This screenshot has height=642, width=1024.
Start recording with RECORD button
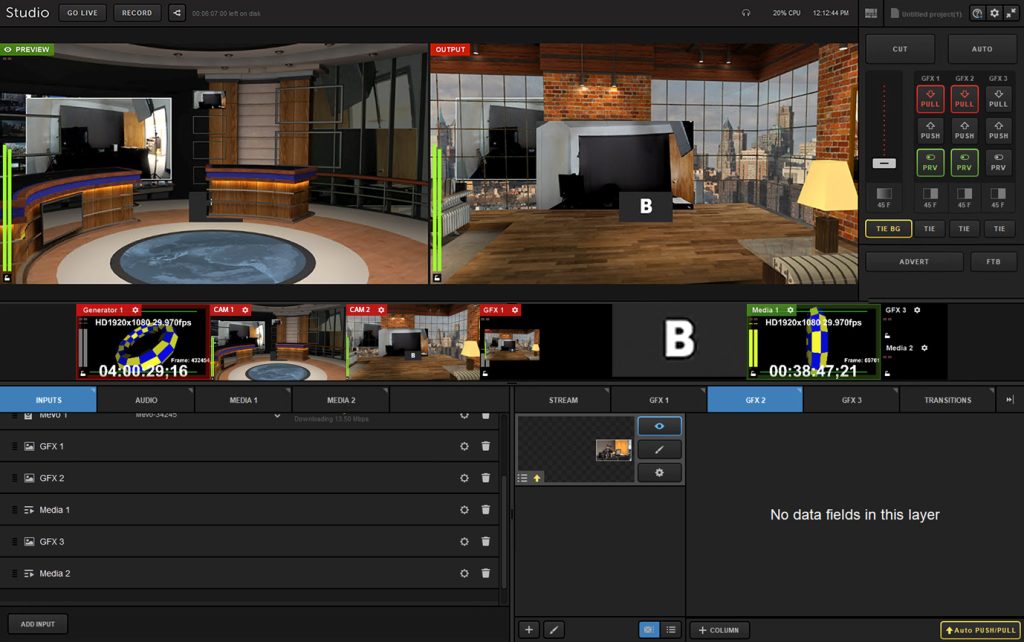[x=136, y=13]
